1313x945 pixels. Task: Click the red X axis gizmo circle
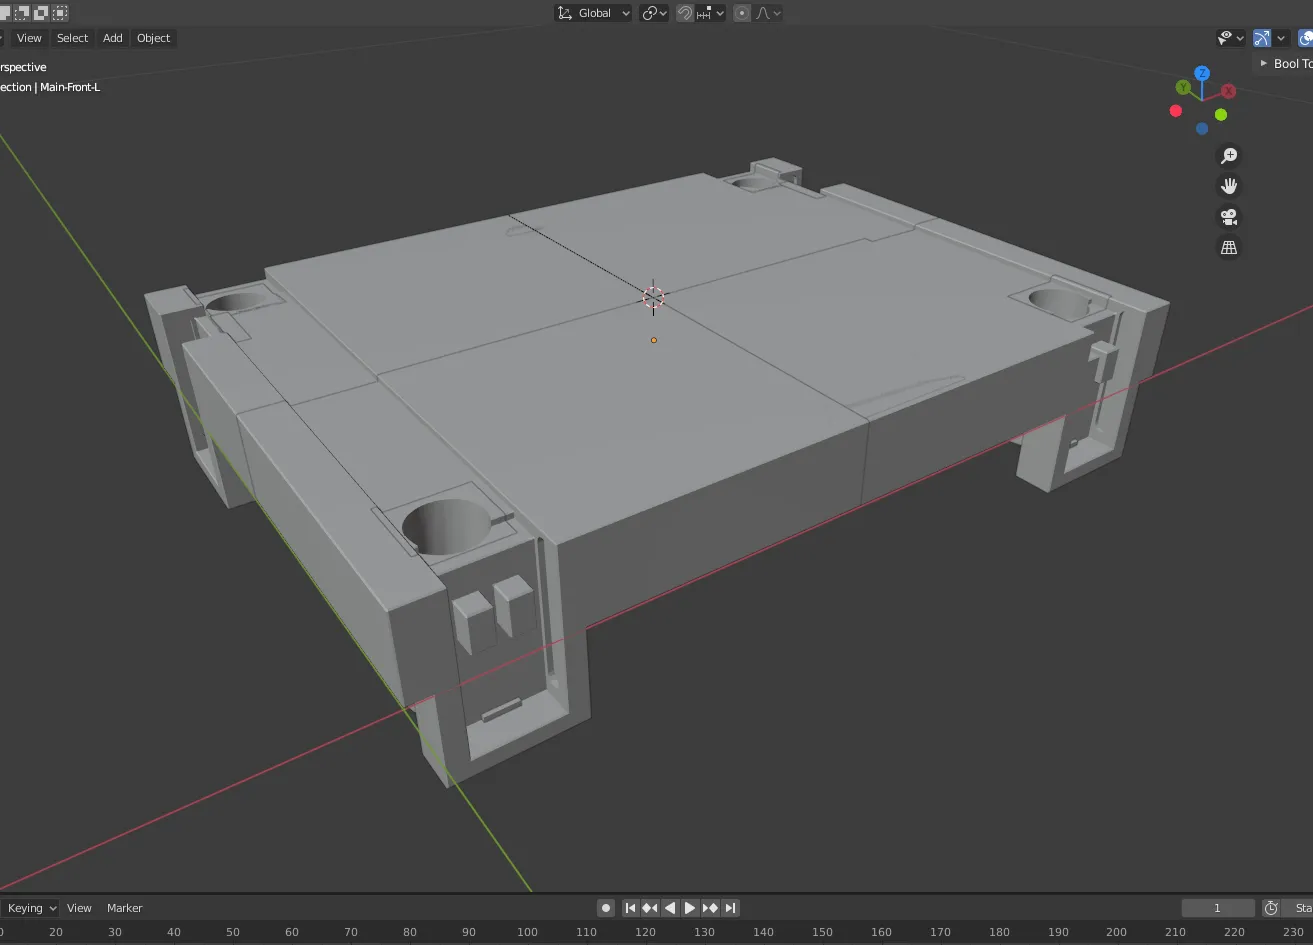click(x=1228, y=91)
